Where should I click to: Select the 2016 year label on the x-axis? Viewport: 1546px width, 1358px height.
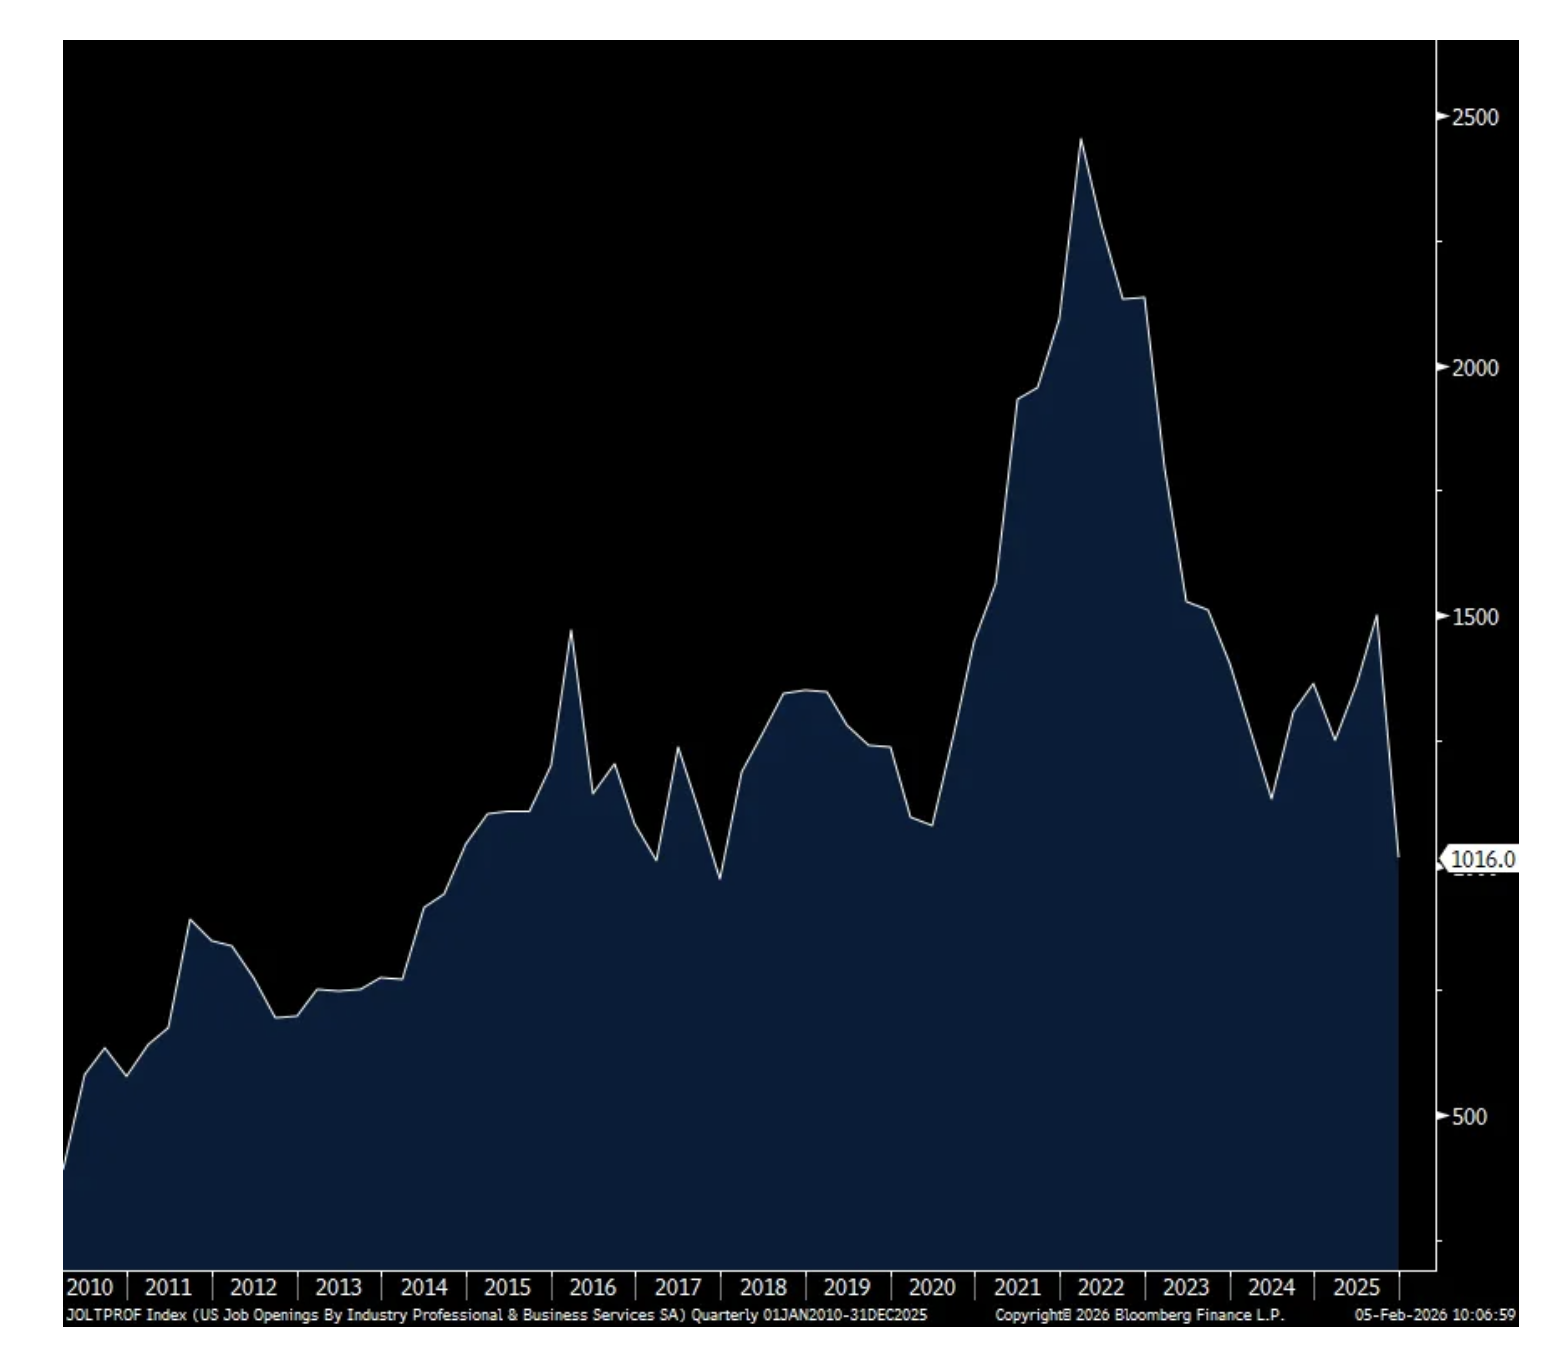coord(592,1287)
